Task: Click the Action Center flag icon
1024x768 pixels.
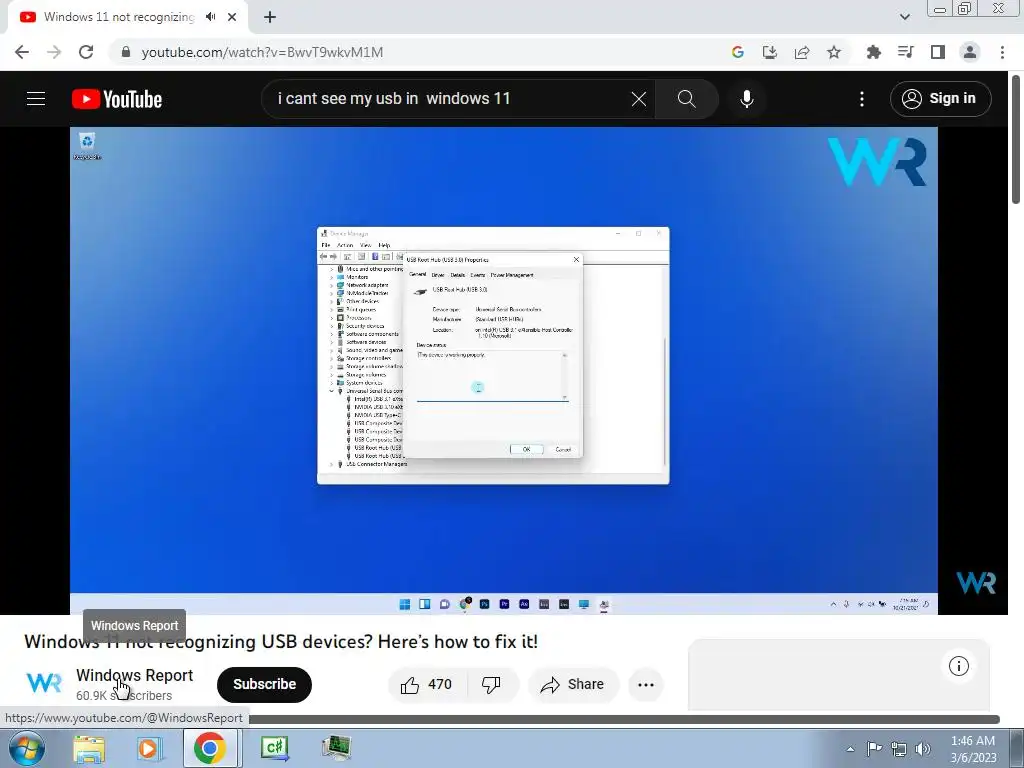Action: coord(874,748)
